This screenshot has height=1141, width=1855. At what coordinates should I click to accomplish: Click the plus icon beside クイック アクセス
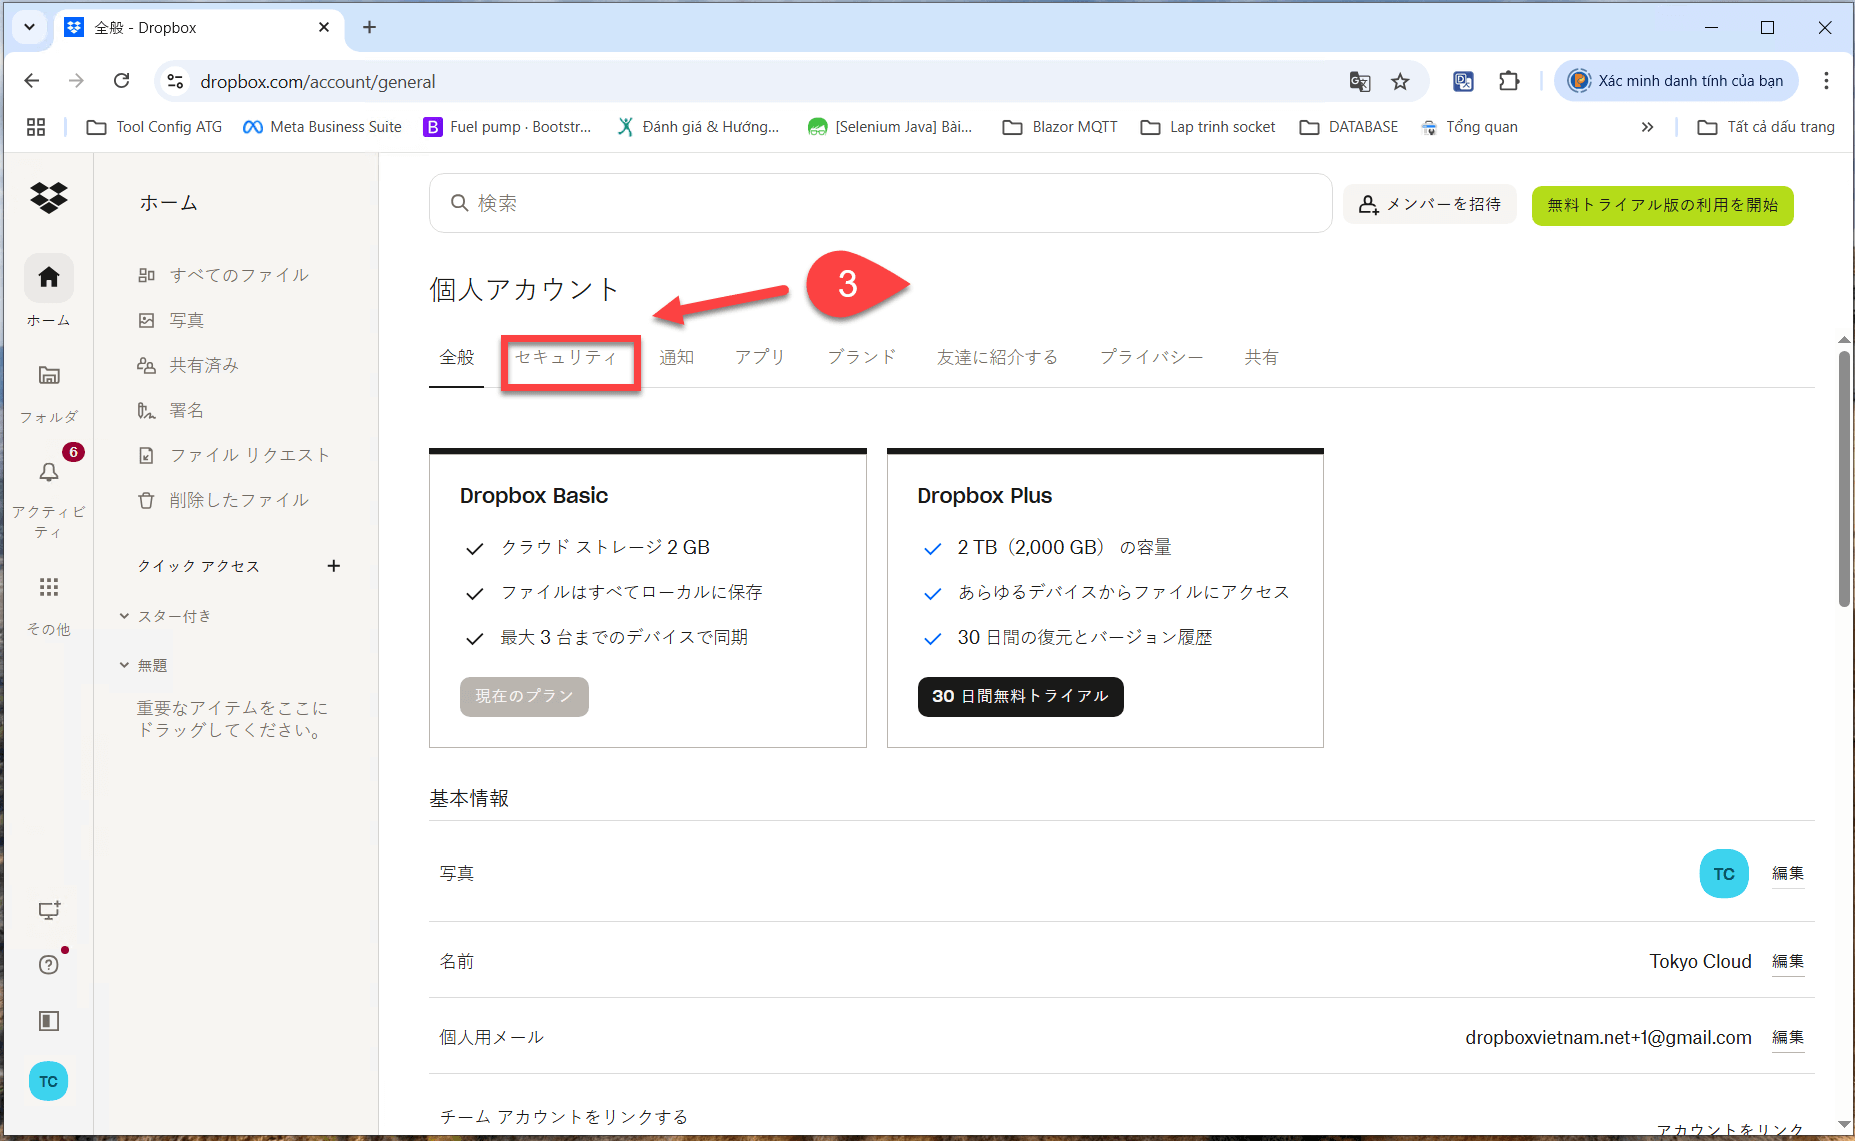pyautogui.click(x=334, y=566)
